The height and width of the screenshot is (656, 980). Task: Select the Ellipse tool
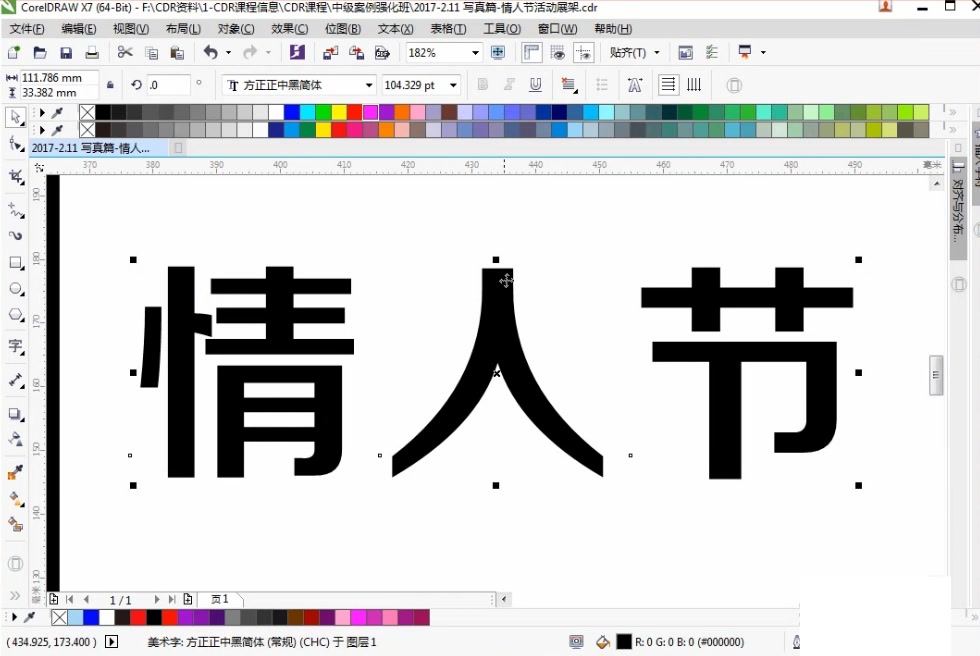point(14,289)
